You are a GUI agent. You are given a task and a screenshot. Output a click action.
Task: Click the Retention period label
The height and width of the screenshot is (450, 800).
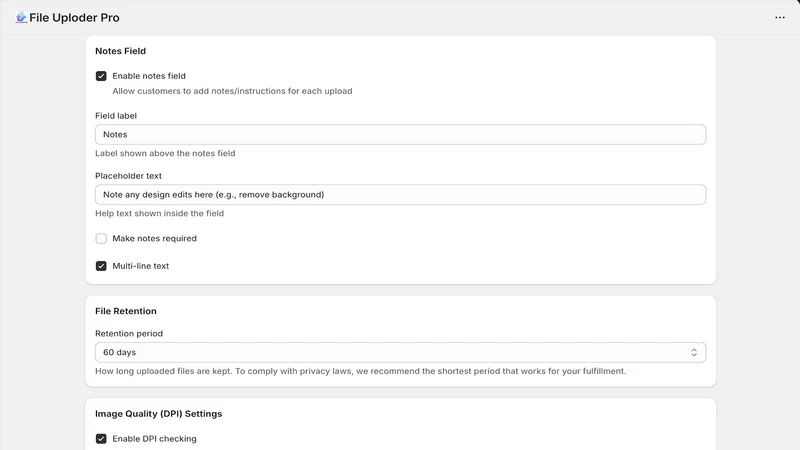(129, 334)
